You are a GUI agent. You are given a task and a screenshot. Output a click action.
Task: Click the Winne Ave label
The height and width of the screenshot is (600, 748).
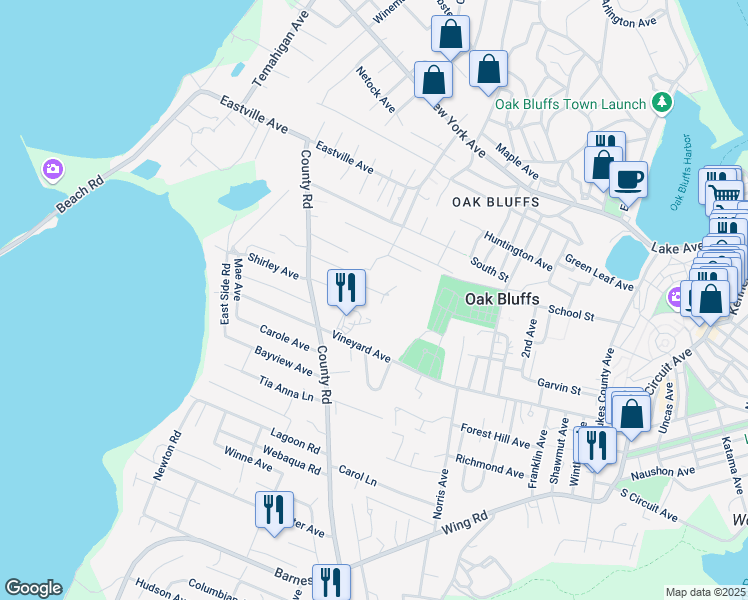248,459
